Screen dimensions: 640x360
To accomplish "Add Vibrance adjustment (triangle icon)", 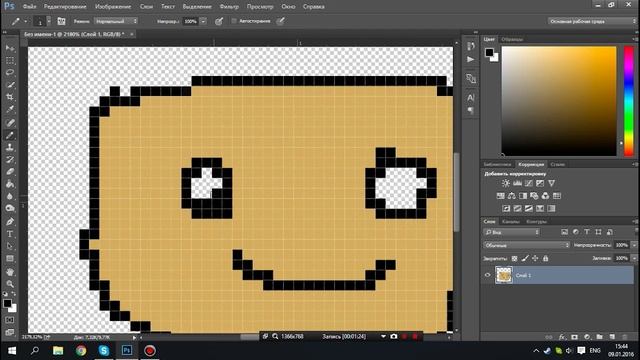I will (x=551, y=183).
